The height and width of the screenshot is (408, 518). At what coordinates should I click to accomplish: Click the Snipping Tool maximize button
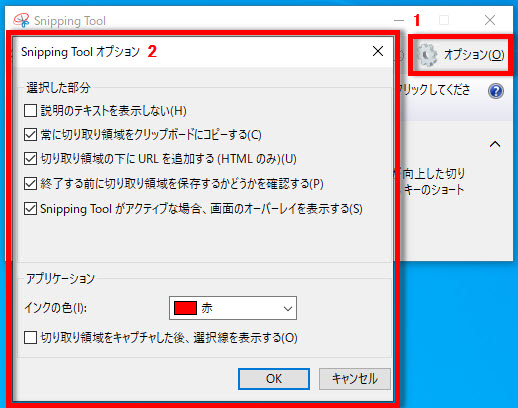444,20
